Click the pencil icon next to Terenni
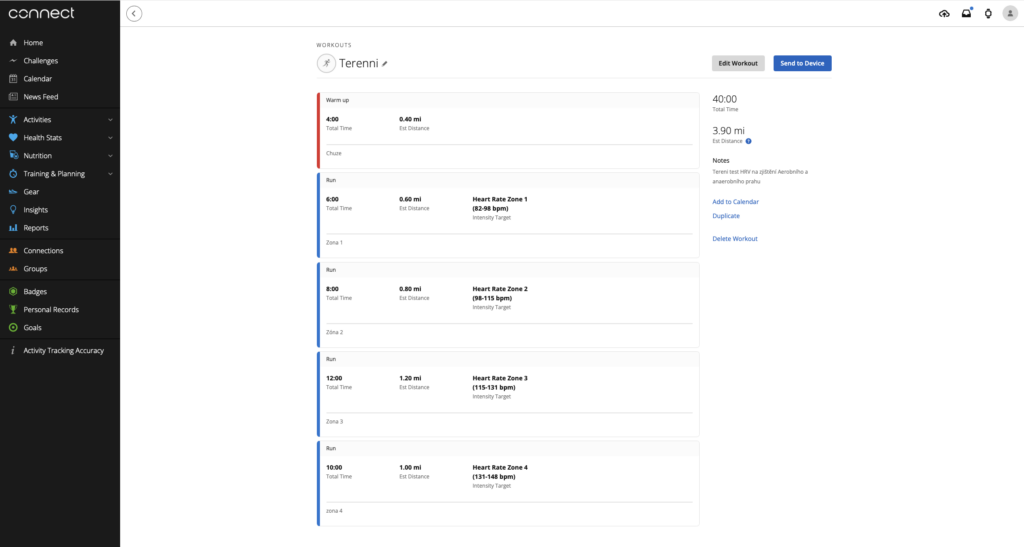Screen dimensions: 1024x547 click(x=385, y=63)
